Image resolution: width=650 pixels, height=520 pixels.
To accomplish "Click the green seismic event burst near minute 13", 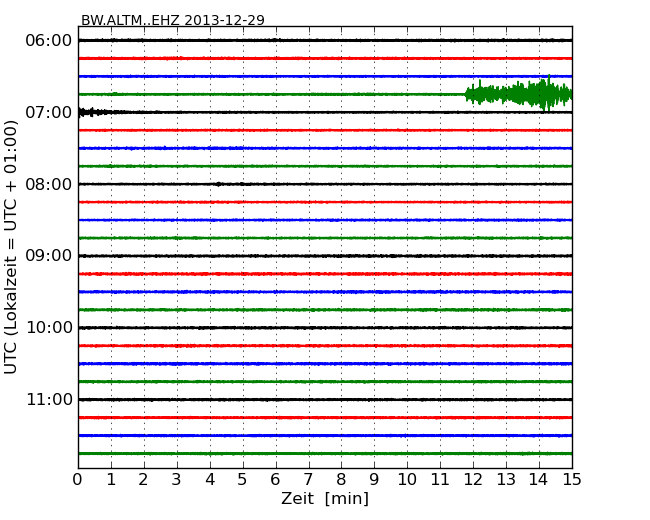I will coord(518,94).
